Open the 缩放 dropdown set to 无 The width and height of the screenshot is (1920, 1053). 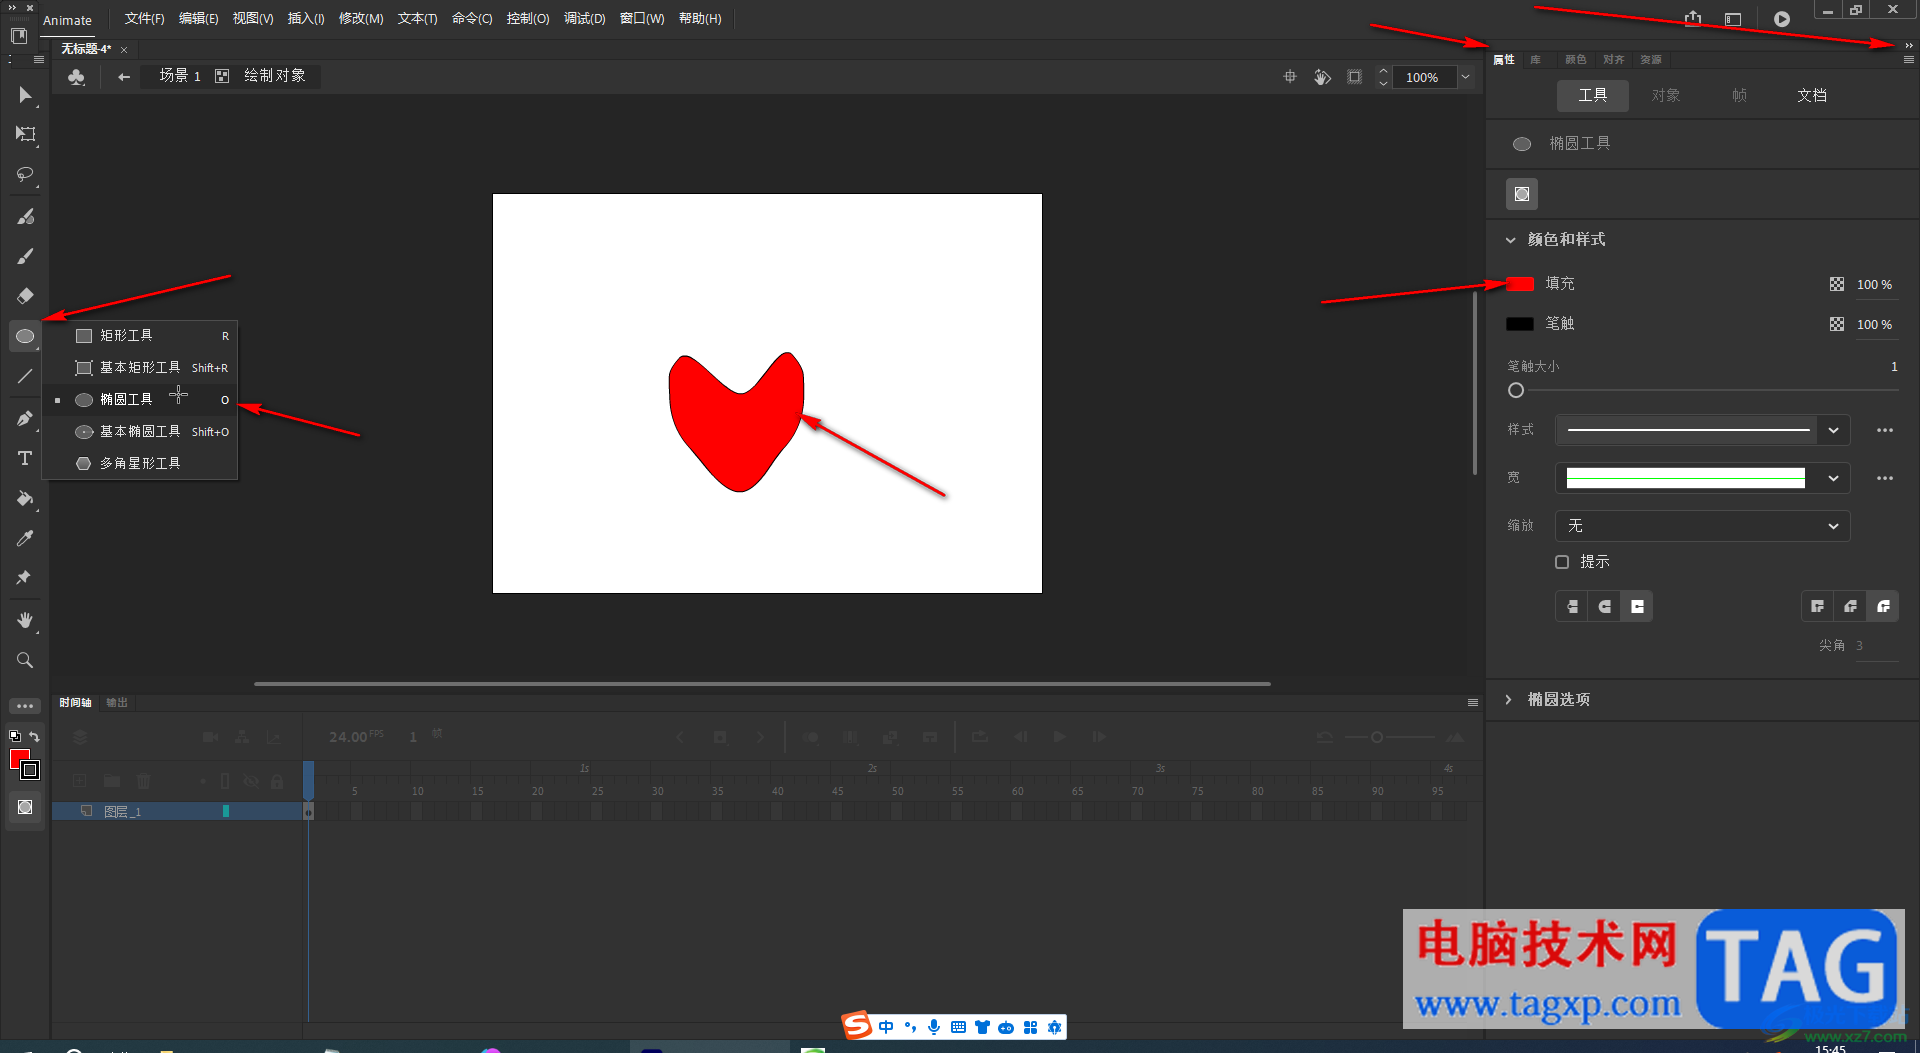[x=1702, y=526]
